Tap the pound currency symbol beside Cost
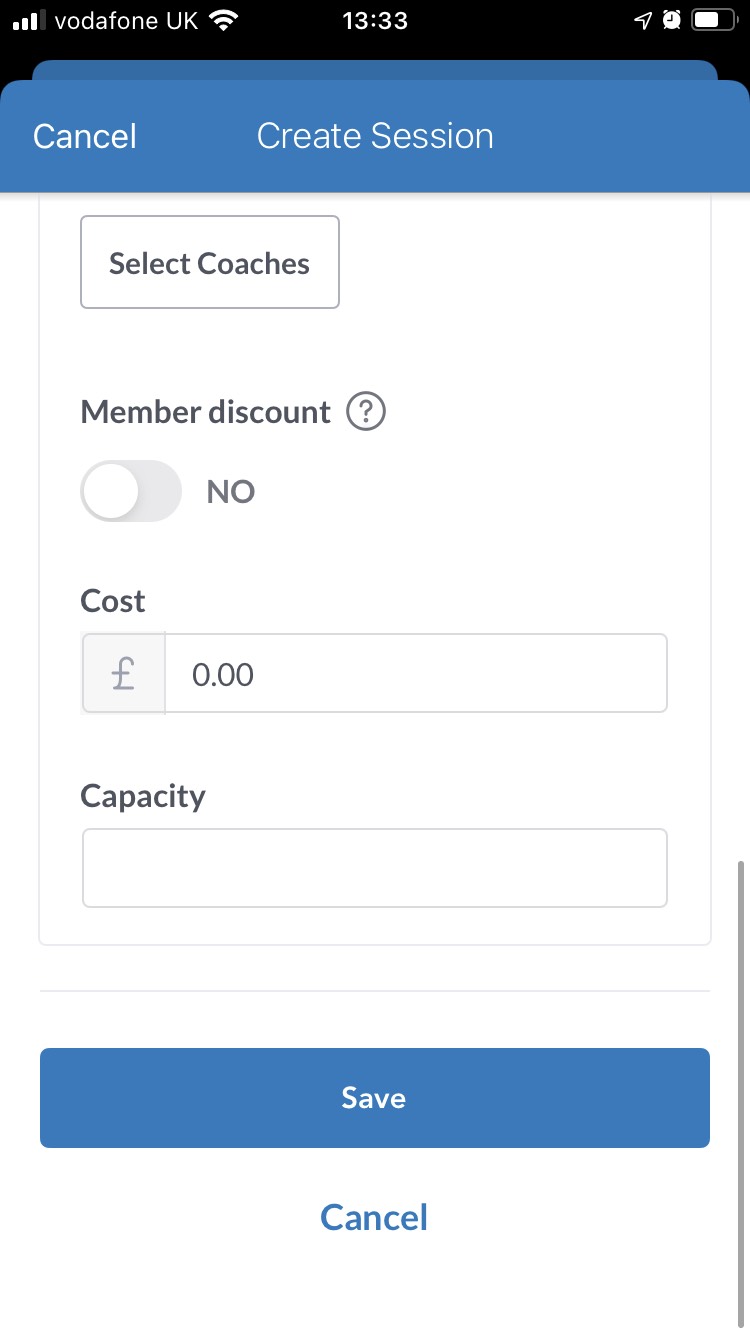The width and height of the screenshot is (750, 1334). [123, 674]
